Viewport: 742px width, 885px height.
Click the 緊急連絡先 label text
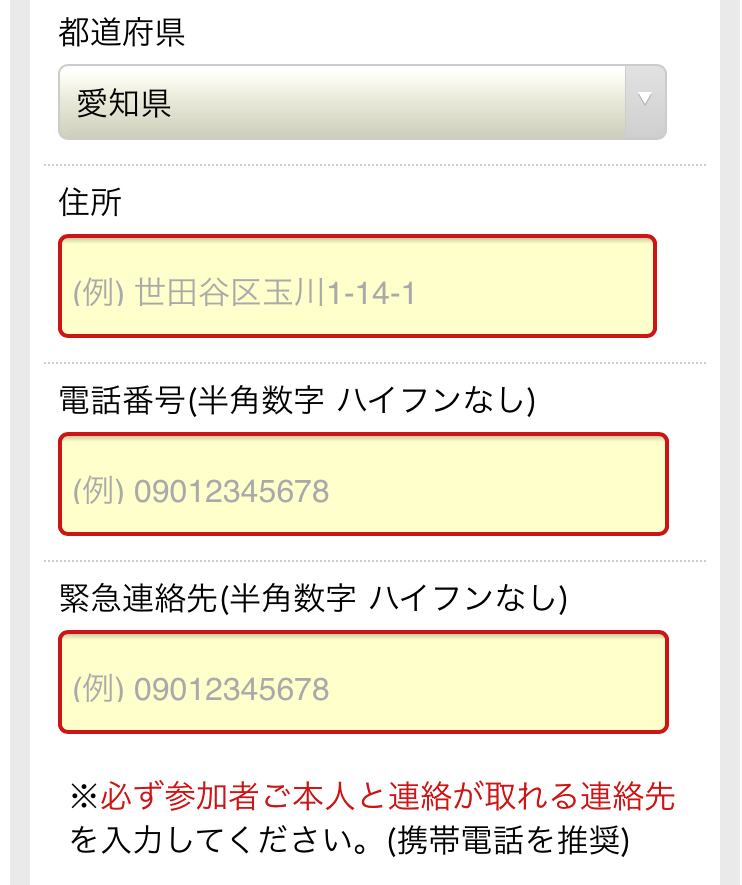(x=138, y=598)
